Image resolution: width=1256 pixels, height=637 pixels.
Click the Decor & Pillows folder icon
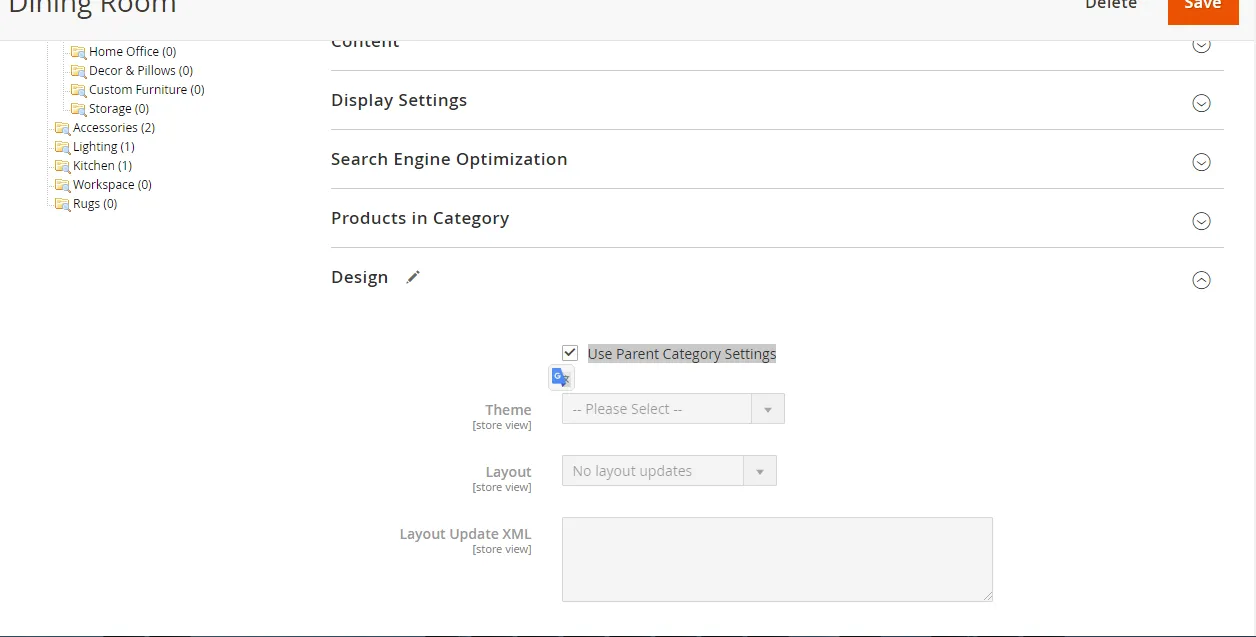coord(78,71)
